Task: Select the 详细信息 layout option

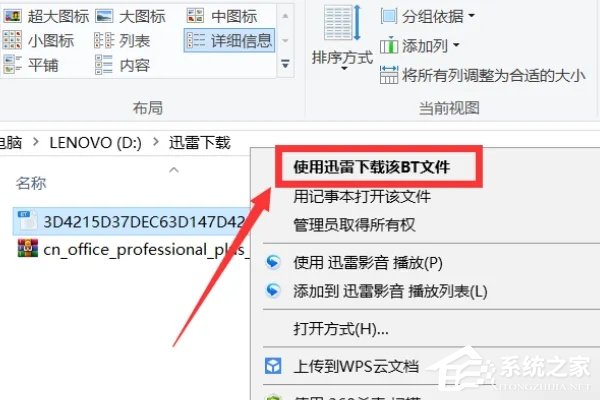Action: click(x=229, y=41)
